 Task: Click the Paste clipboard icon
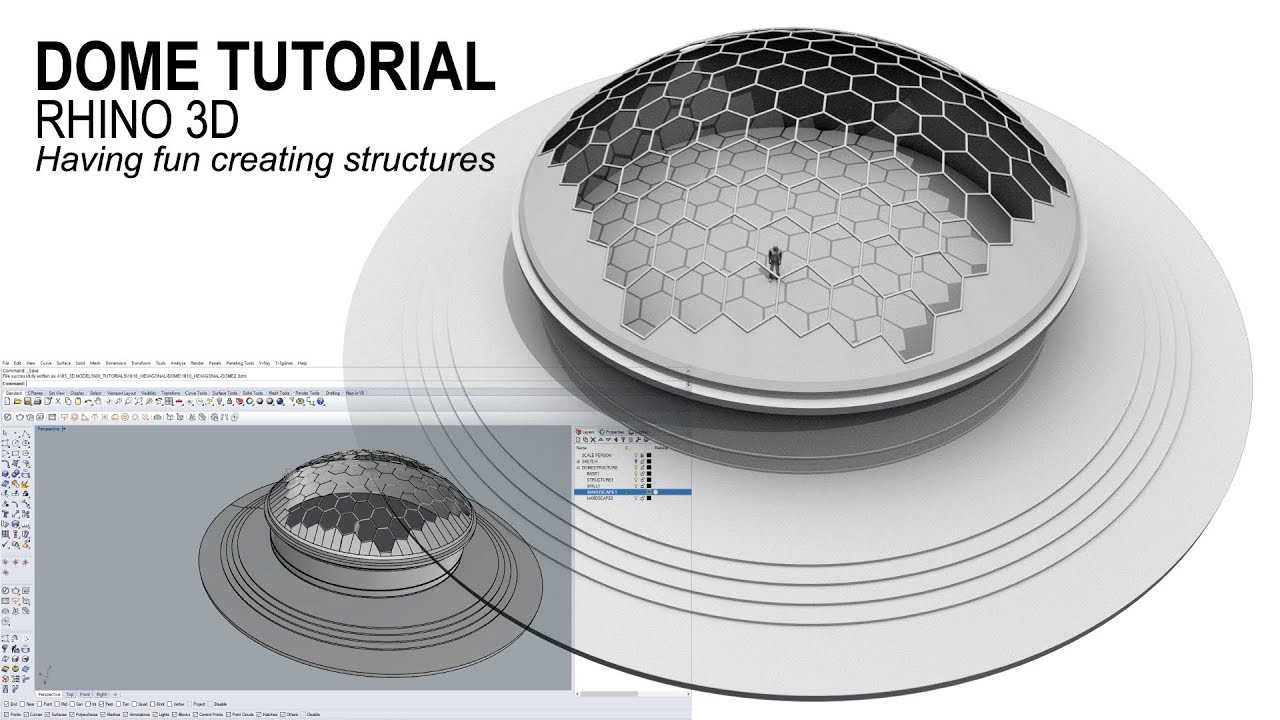[78, 401]
